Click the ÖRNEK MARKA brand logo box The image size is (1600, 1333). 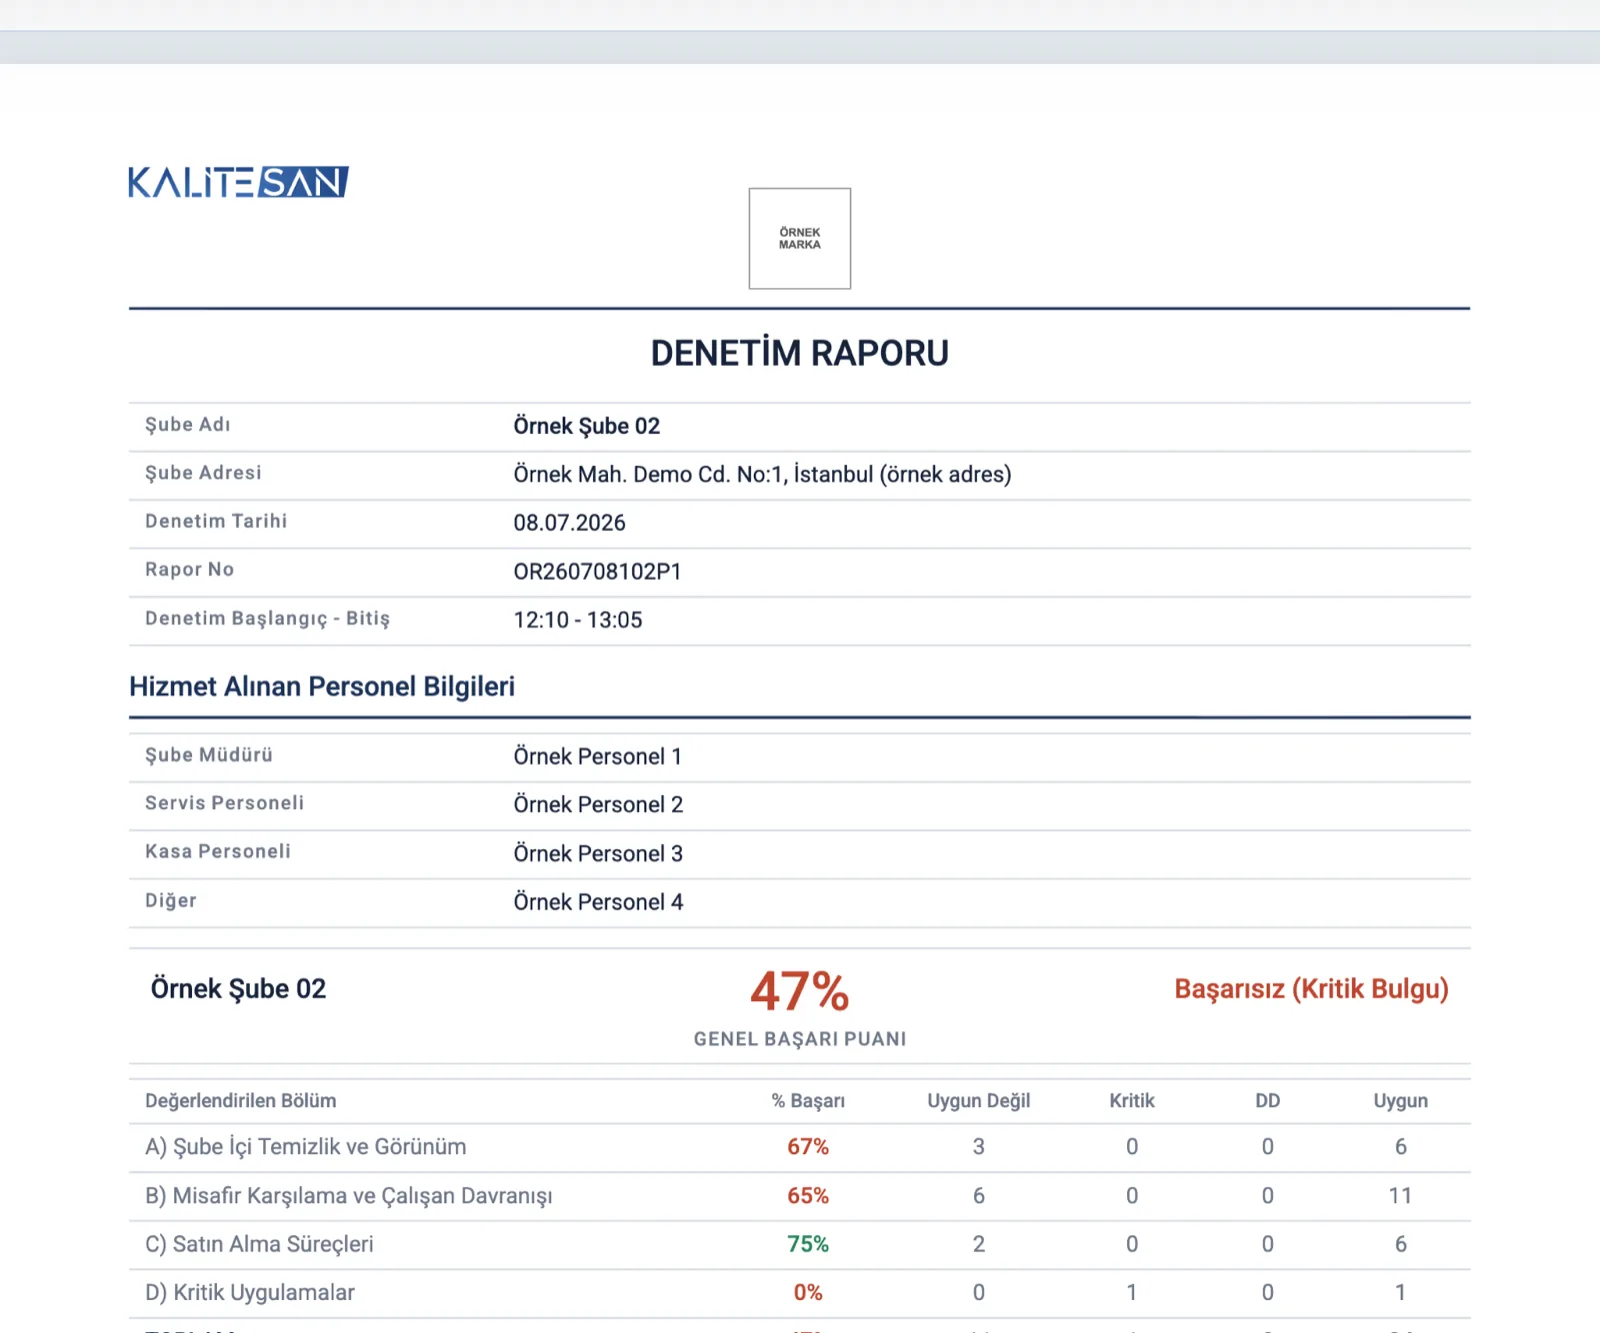800,238
